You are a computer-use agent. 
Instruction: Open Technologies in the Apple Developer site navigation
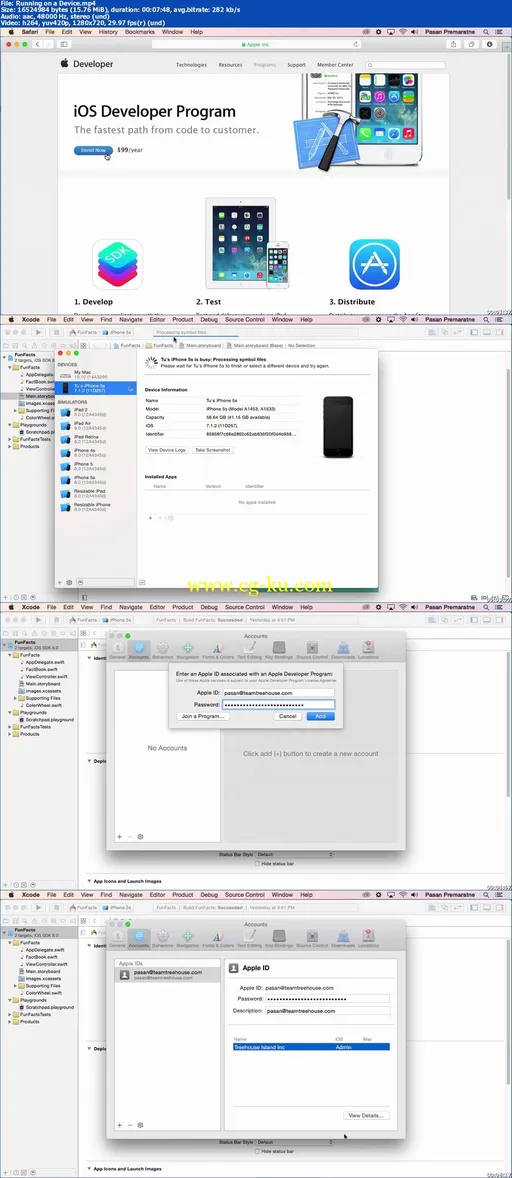(x=191, y=65)
